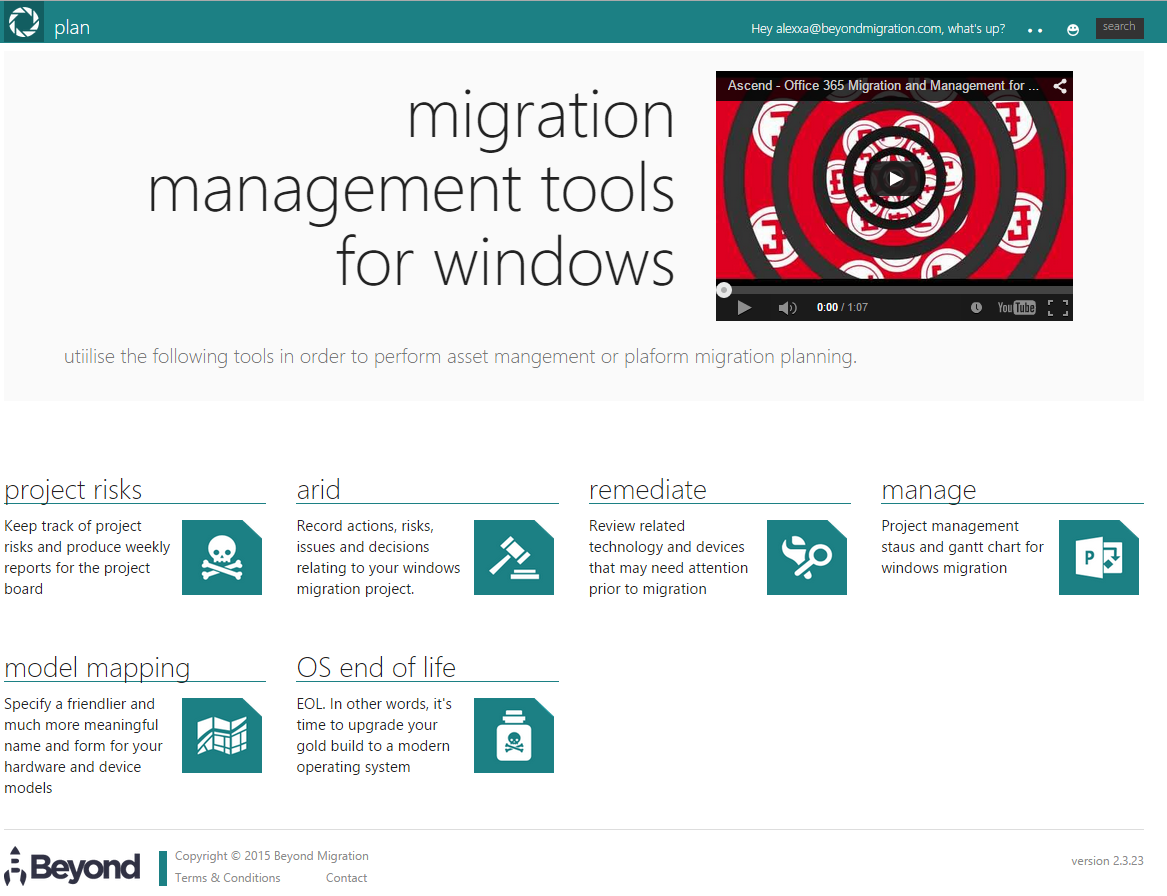Click the 'Review related technology' description

coord(668,557)
